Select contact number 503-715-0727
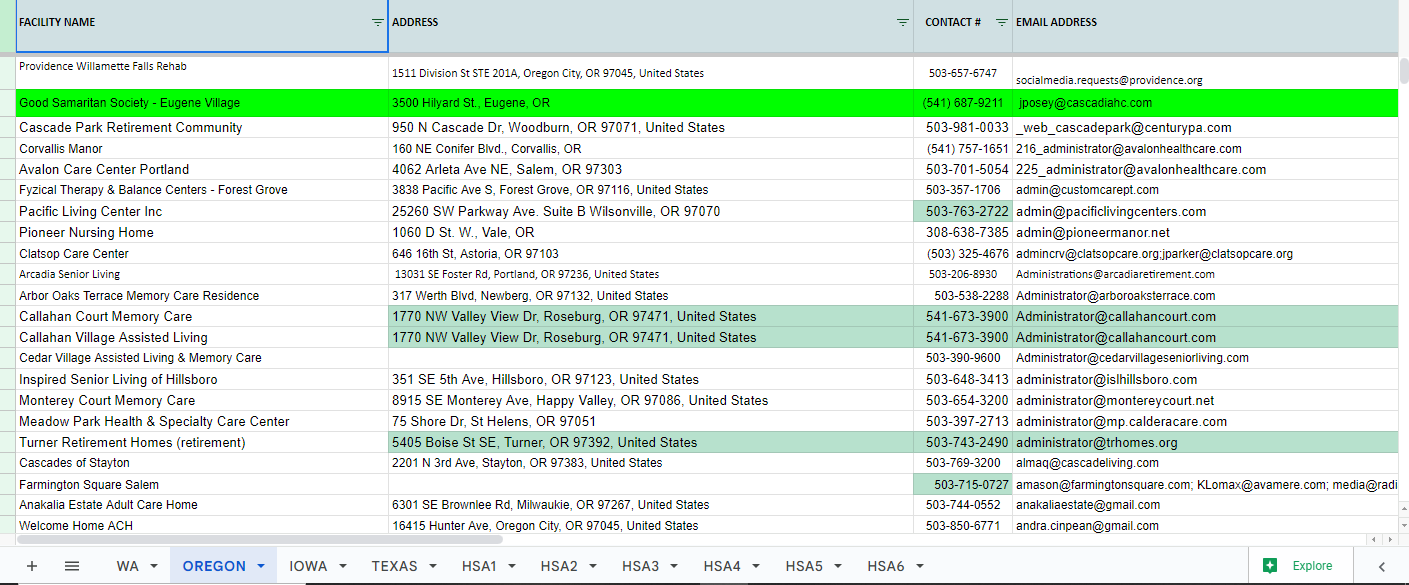The height and width of the screenshot is (585, 1409). [963, 484]
